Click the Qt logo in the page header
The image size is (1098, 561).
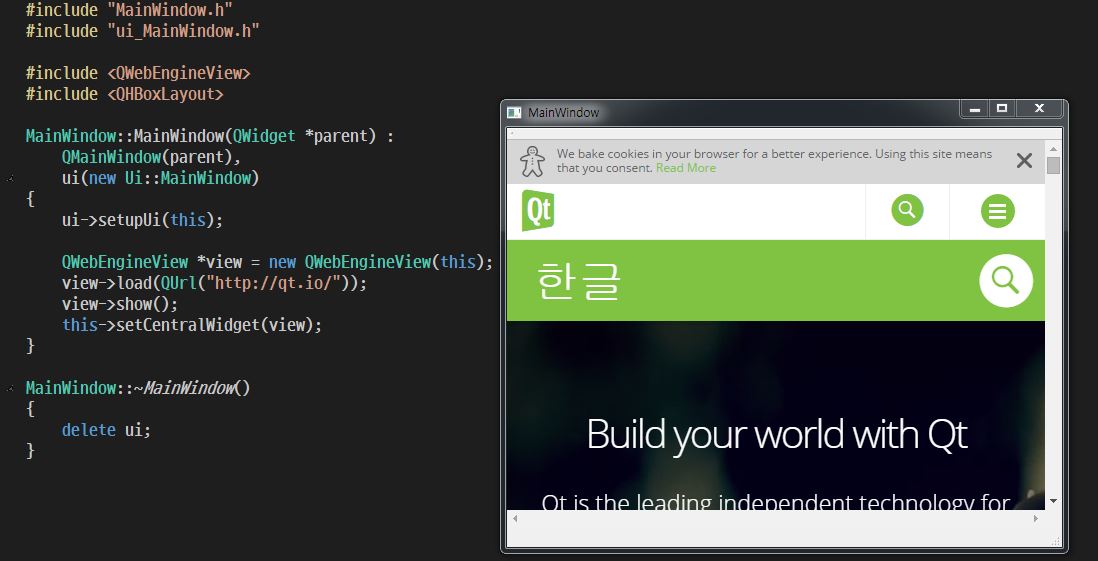pyautogui.click(x=538, y=212)
